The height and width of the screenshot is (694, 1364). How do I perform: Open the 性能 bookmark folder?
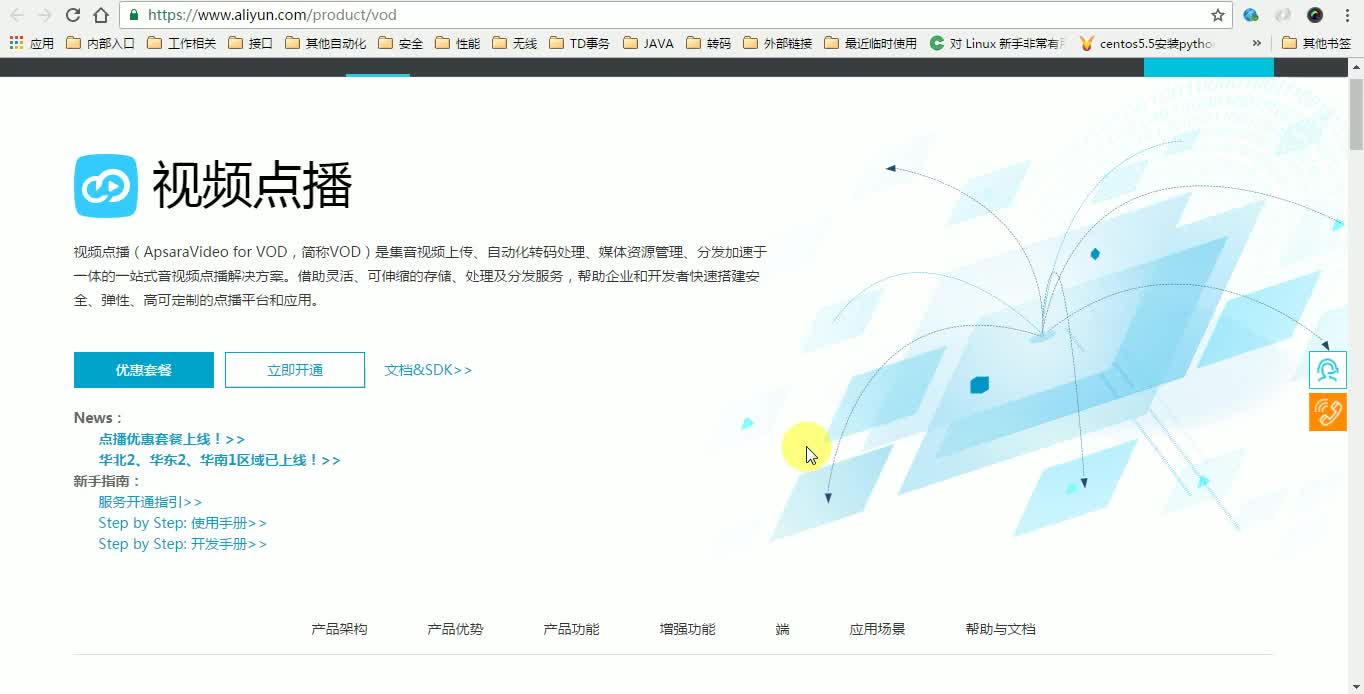[457, 43]
